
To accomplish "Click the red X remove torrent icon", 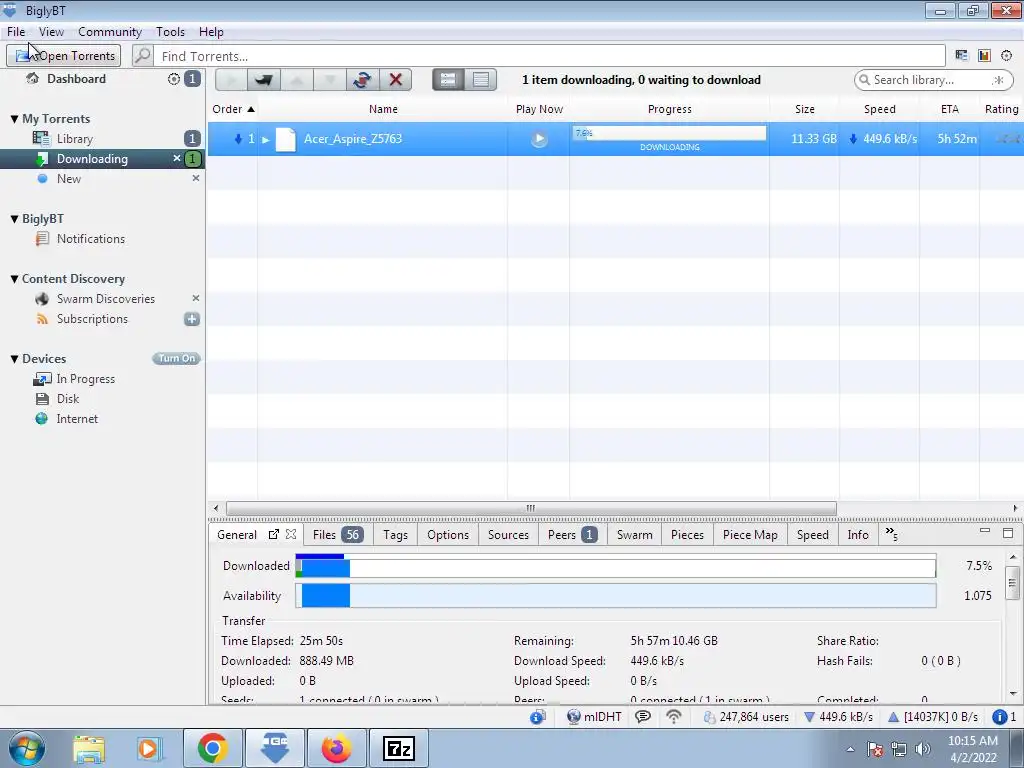I will click(395, 80).
